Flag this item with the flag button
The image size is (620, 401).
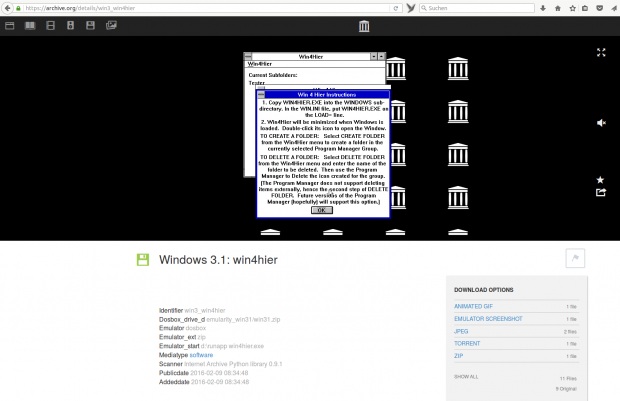[x=575, y=258]
